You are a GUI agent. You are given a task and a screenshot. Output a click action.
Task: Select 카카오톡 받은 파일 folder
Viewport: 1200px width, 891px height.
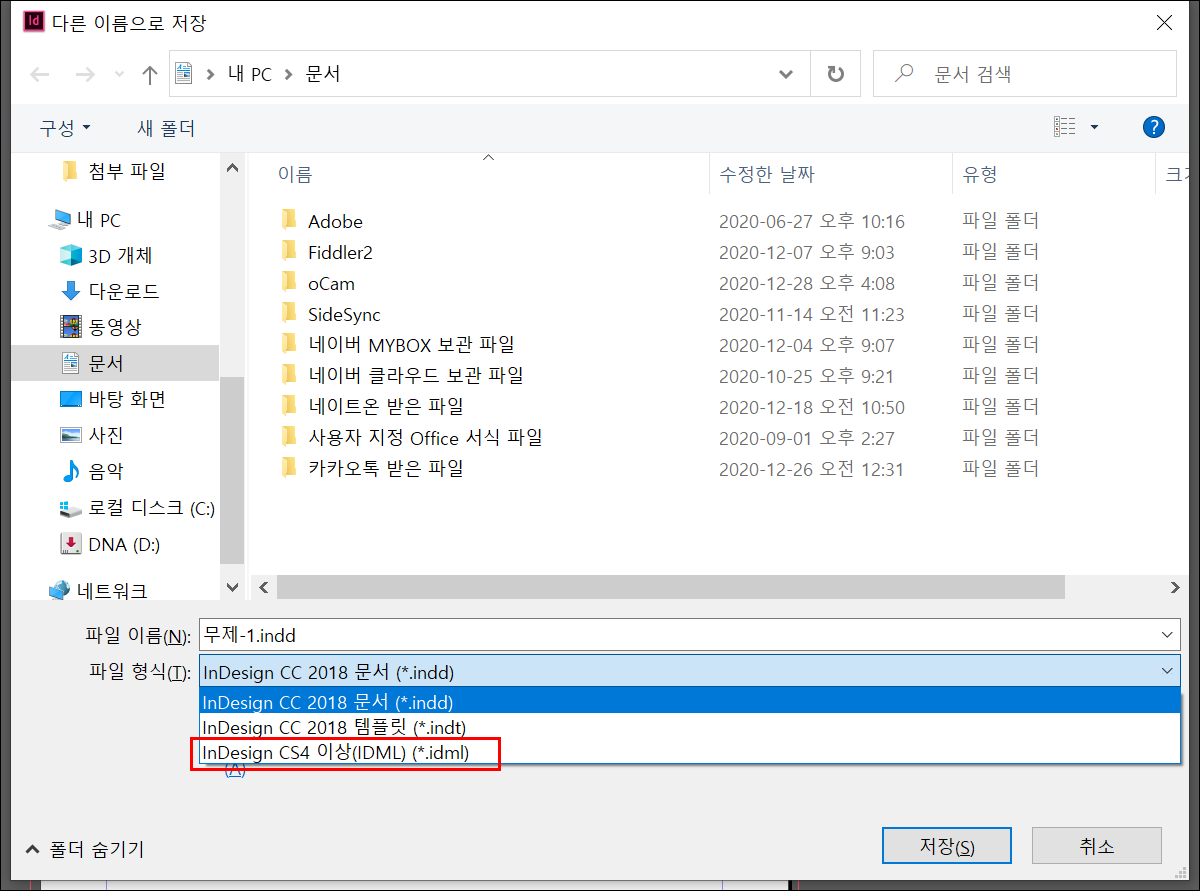coord(386,468)
